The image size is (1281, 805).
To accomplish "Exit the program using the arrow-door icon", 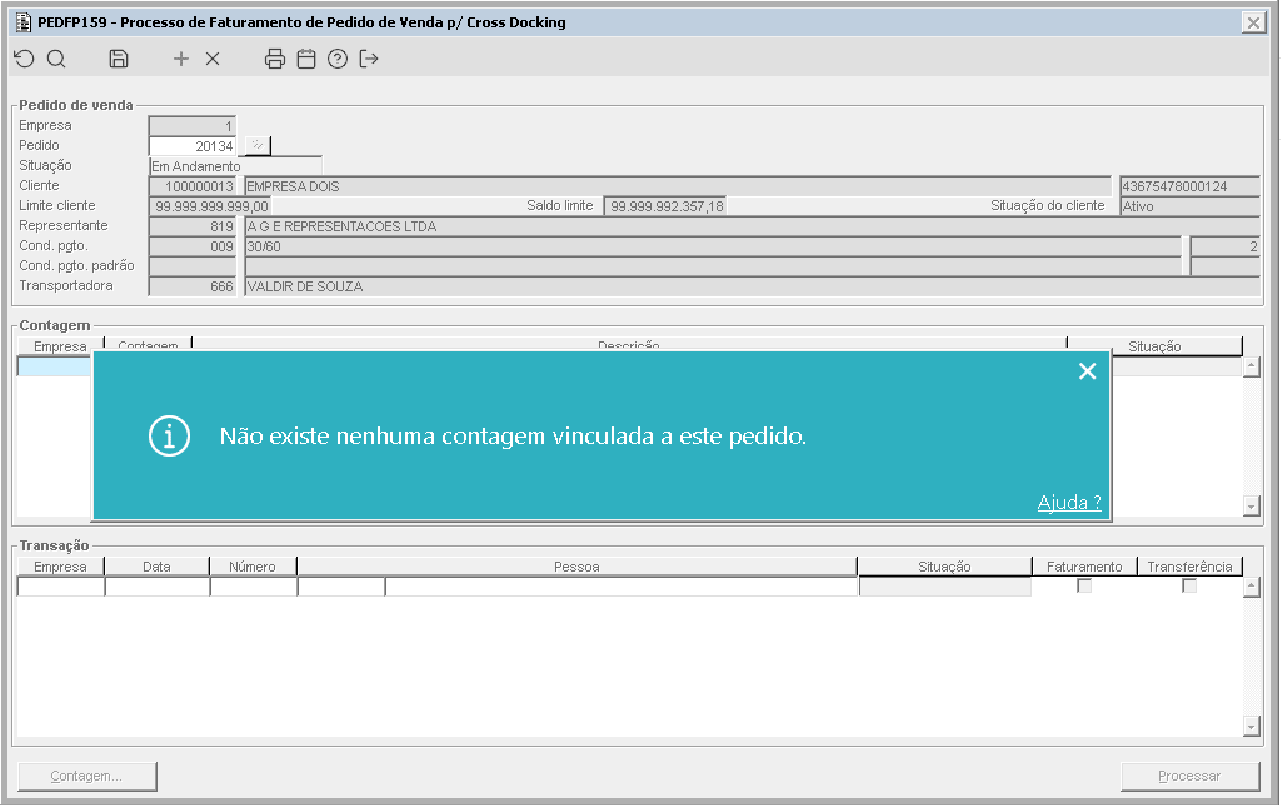I will pos(369,59).
